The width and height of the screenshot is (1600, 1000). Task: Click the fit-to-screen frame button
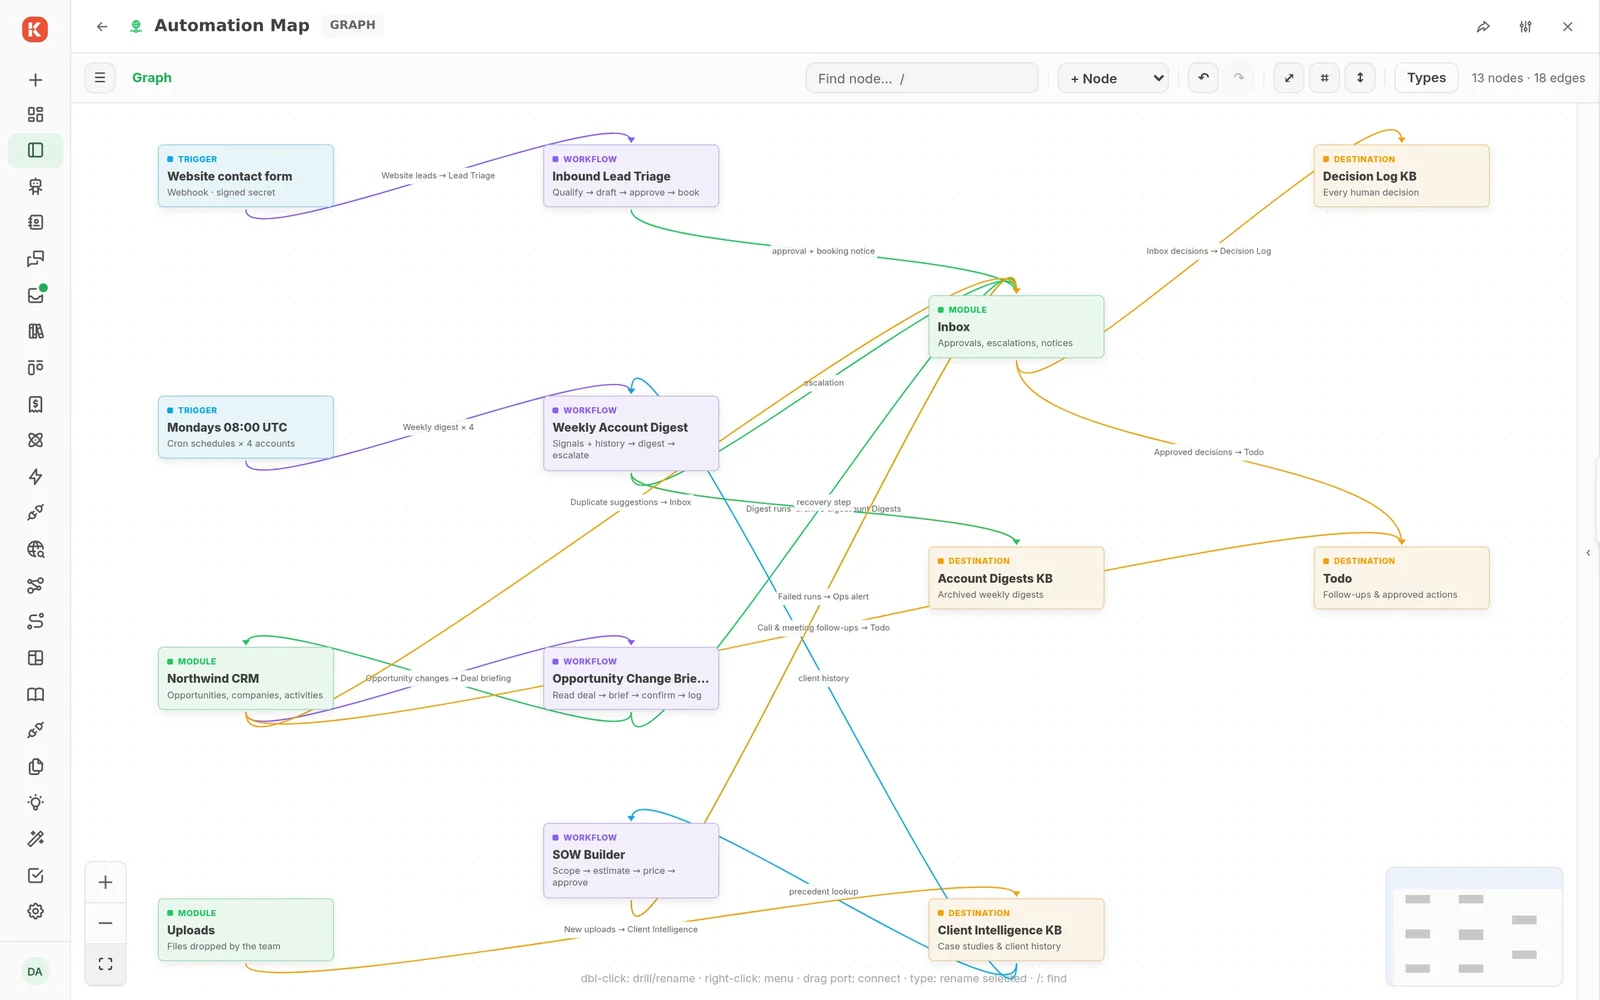point(105,964)
